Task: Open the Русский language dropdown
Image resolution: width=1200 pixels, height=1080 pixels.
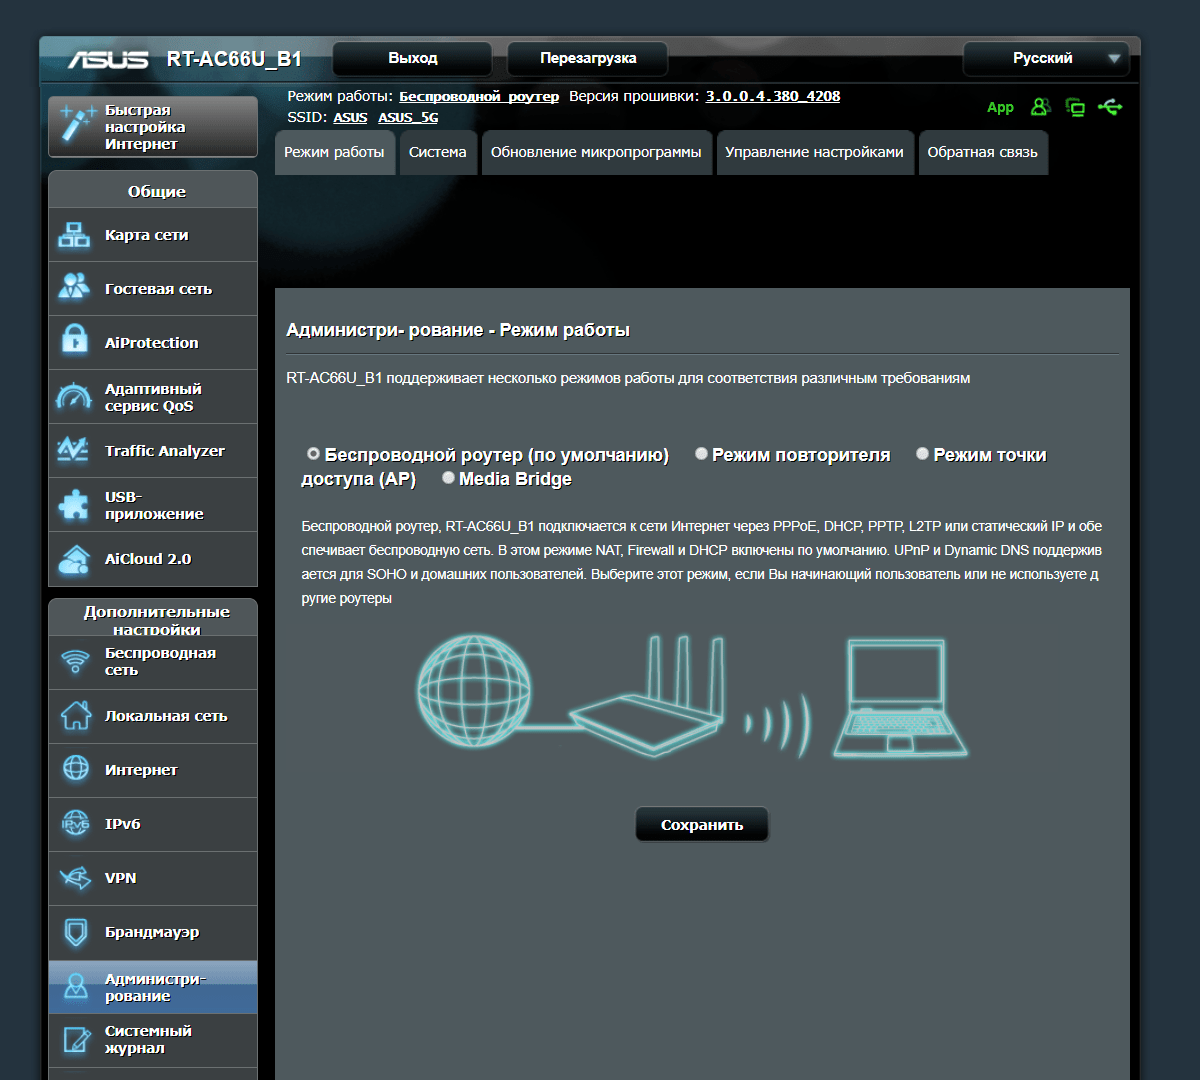Action: [1046, 58]
